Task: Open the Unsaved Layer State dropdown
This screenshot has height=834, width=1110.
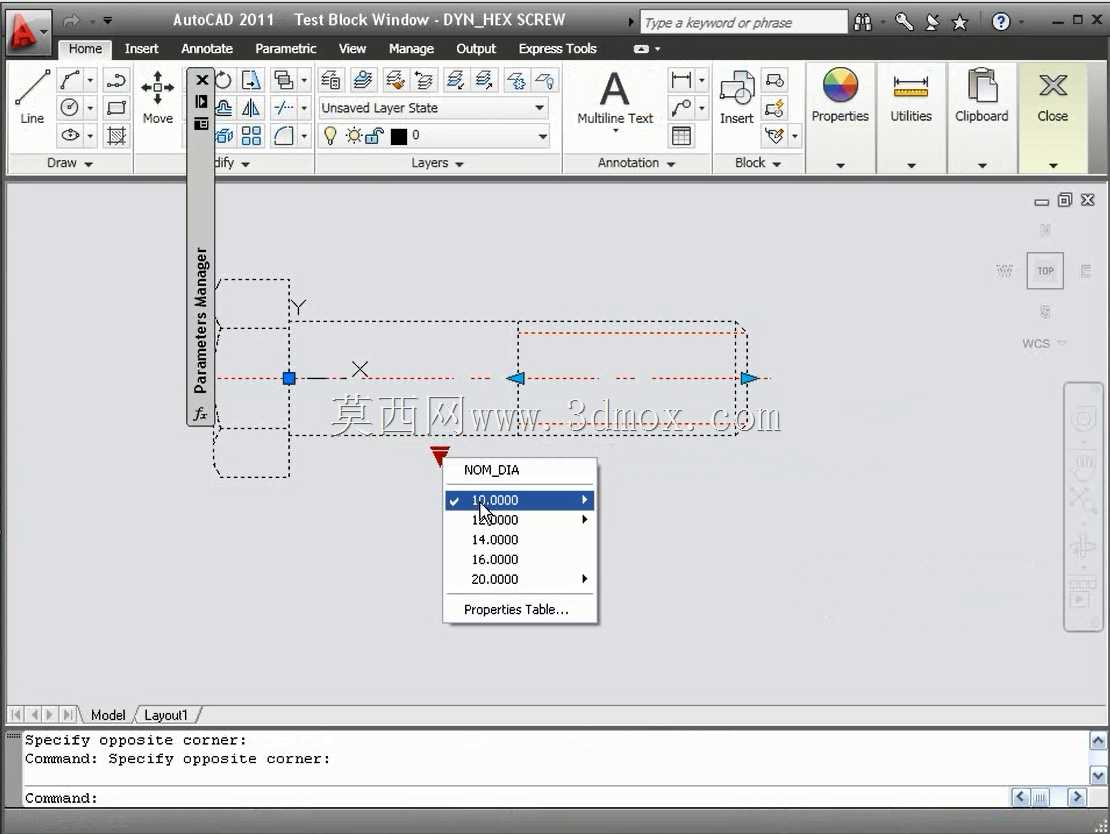Action: [433, 108]
